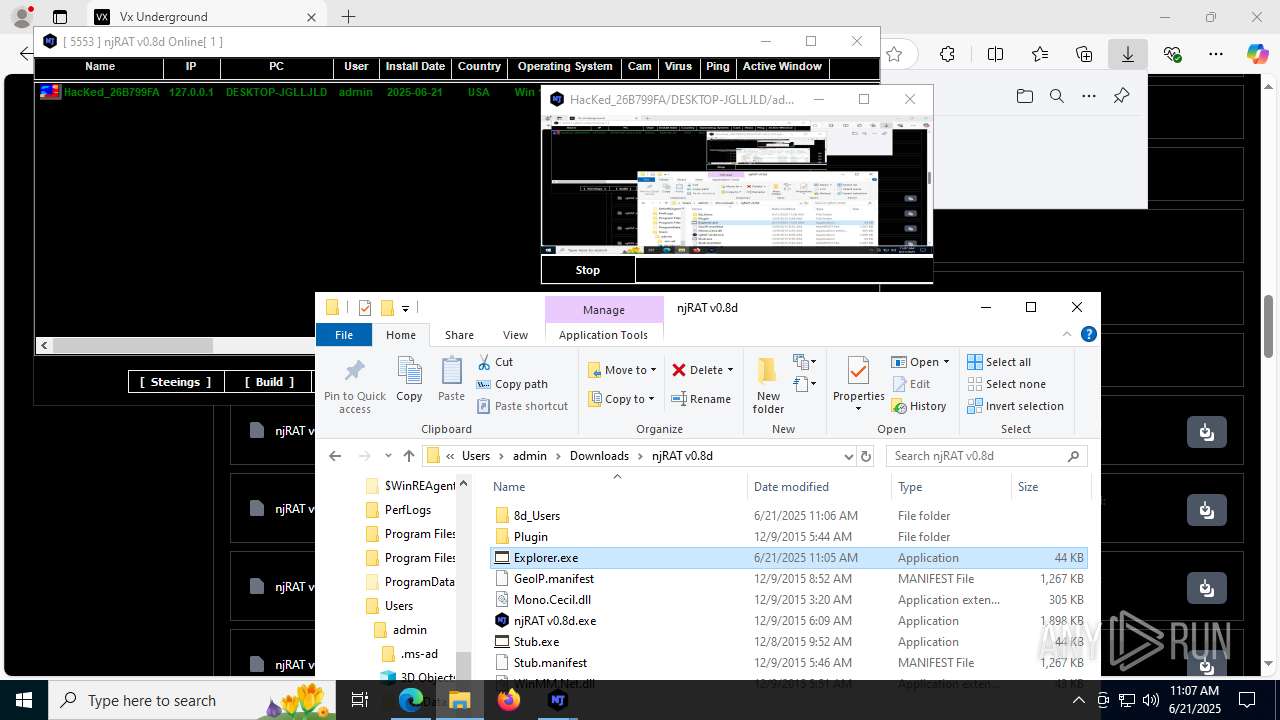Screen dimensions: 1280x720
Task: Open Edge Split screen icon
Action: [995, 55]
